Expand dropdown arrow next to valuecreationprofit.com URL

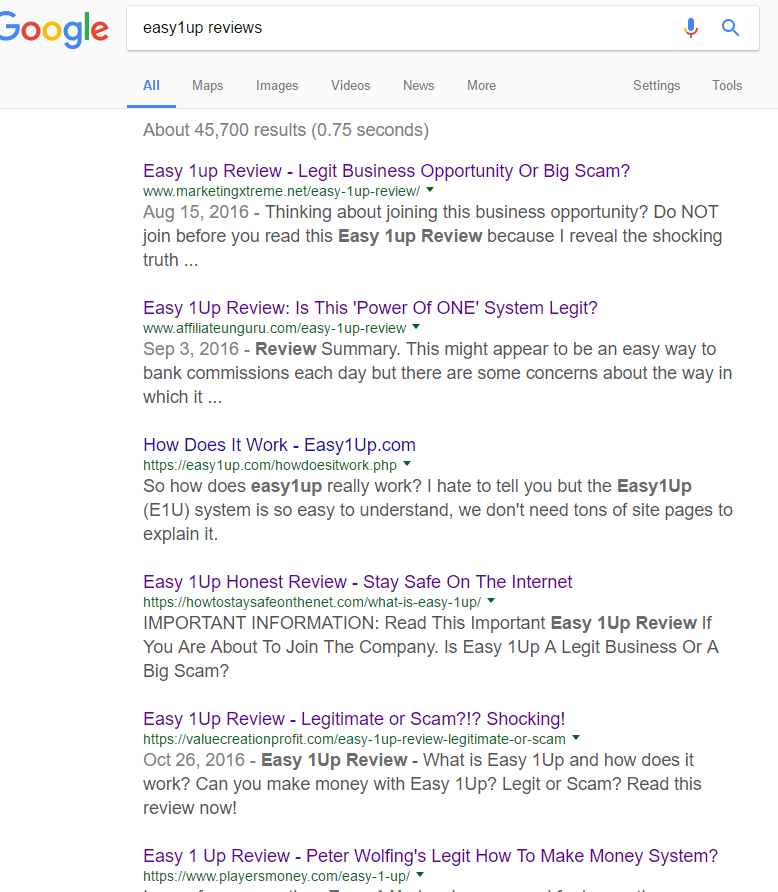click(576, 738)
